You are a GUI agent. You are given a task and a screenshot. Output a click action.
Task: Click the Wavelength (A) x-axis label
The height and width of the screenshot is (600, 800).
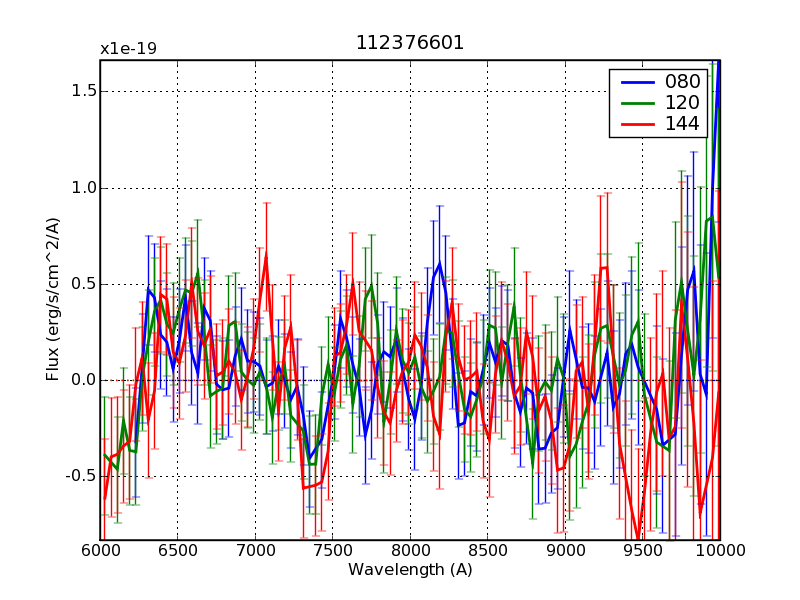point(410,570)
